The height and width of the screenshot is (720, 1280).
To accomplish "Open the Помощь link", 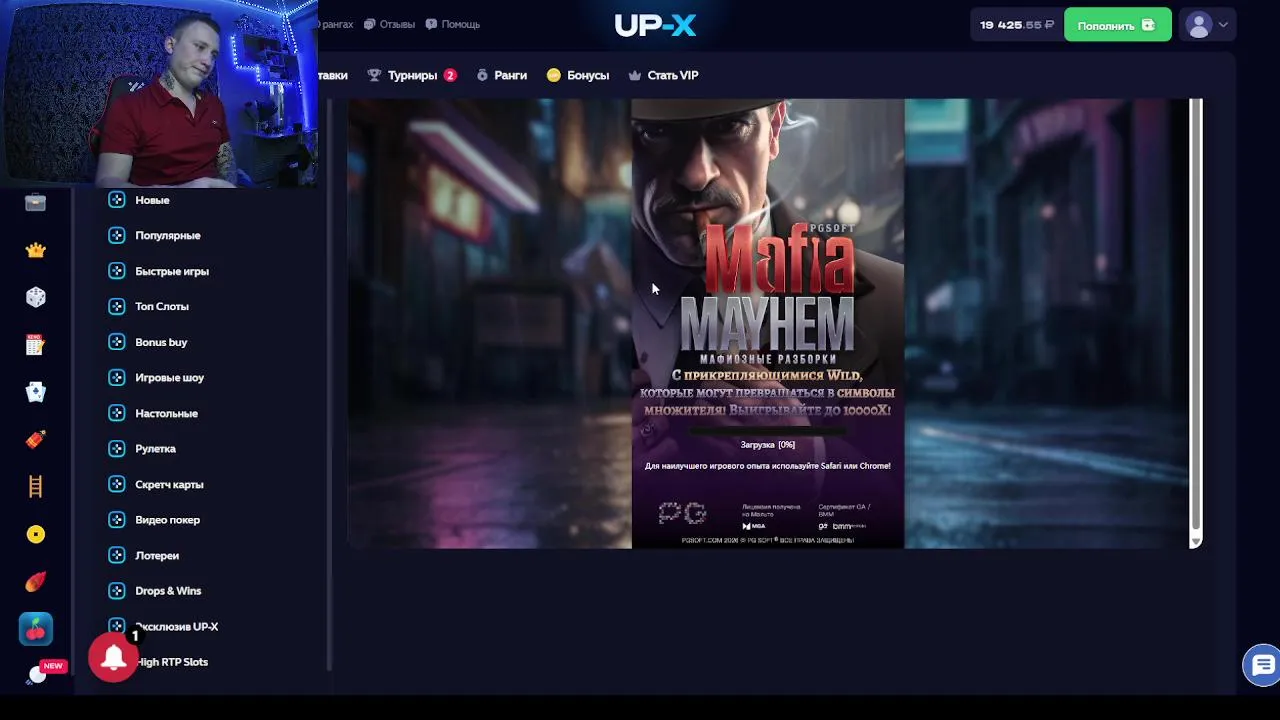I will coord(452,24).
